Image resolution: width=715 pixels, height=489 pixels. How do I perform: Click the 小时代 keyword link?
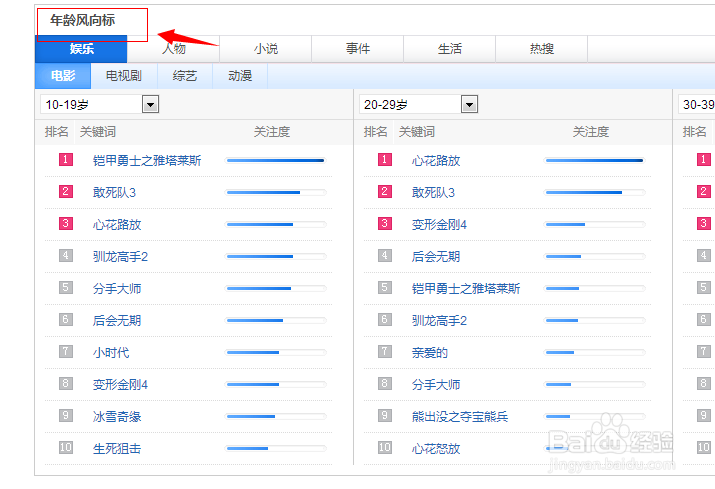(111, 353)
